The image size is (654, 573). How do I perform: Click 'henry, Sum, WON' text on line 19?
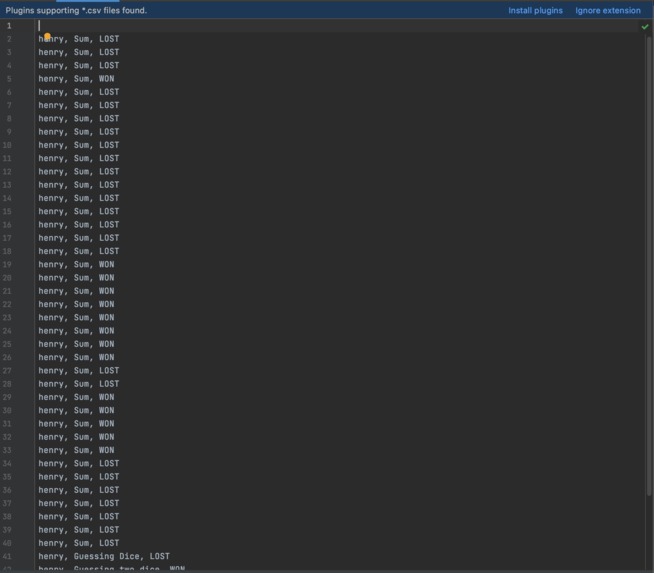point(76,264)
